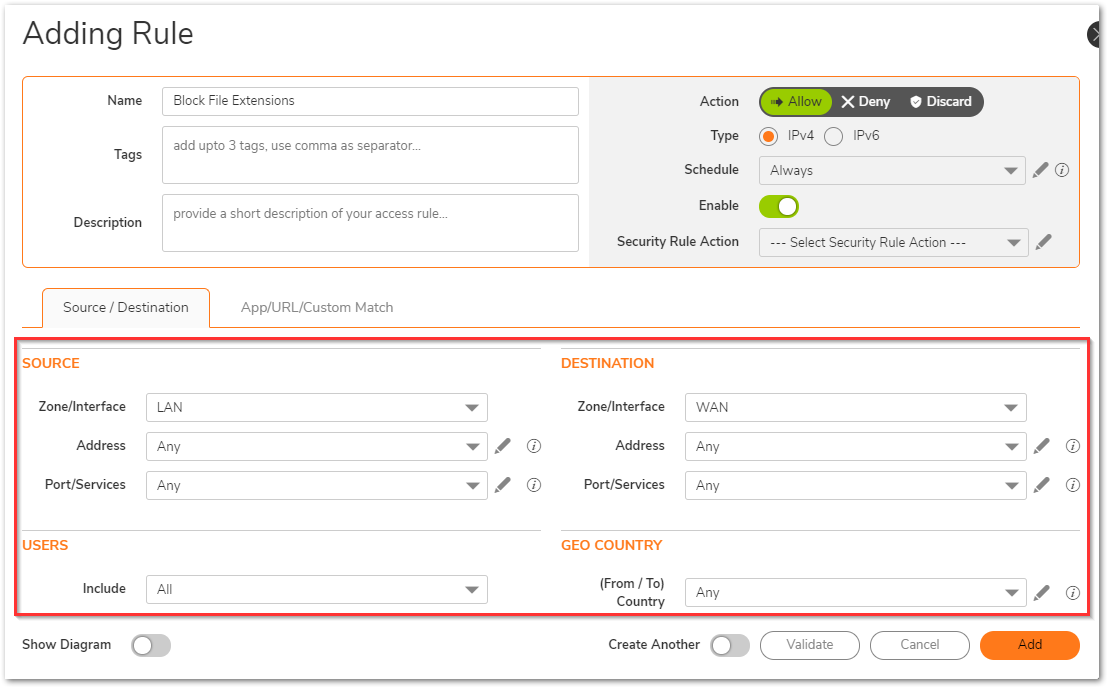This screenshot has width=1108, height=688.
Task: Click info icon beside Source Port/Services
Action: (534, 485)
